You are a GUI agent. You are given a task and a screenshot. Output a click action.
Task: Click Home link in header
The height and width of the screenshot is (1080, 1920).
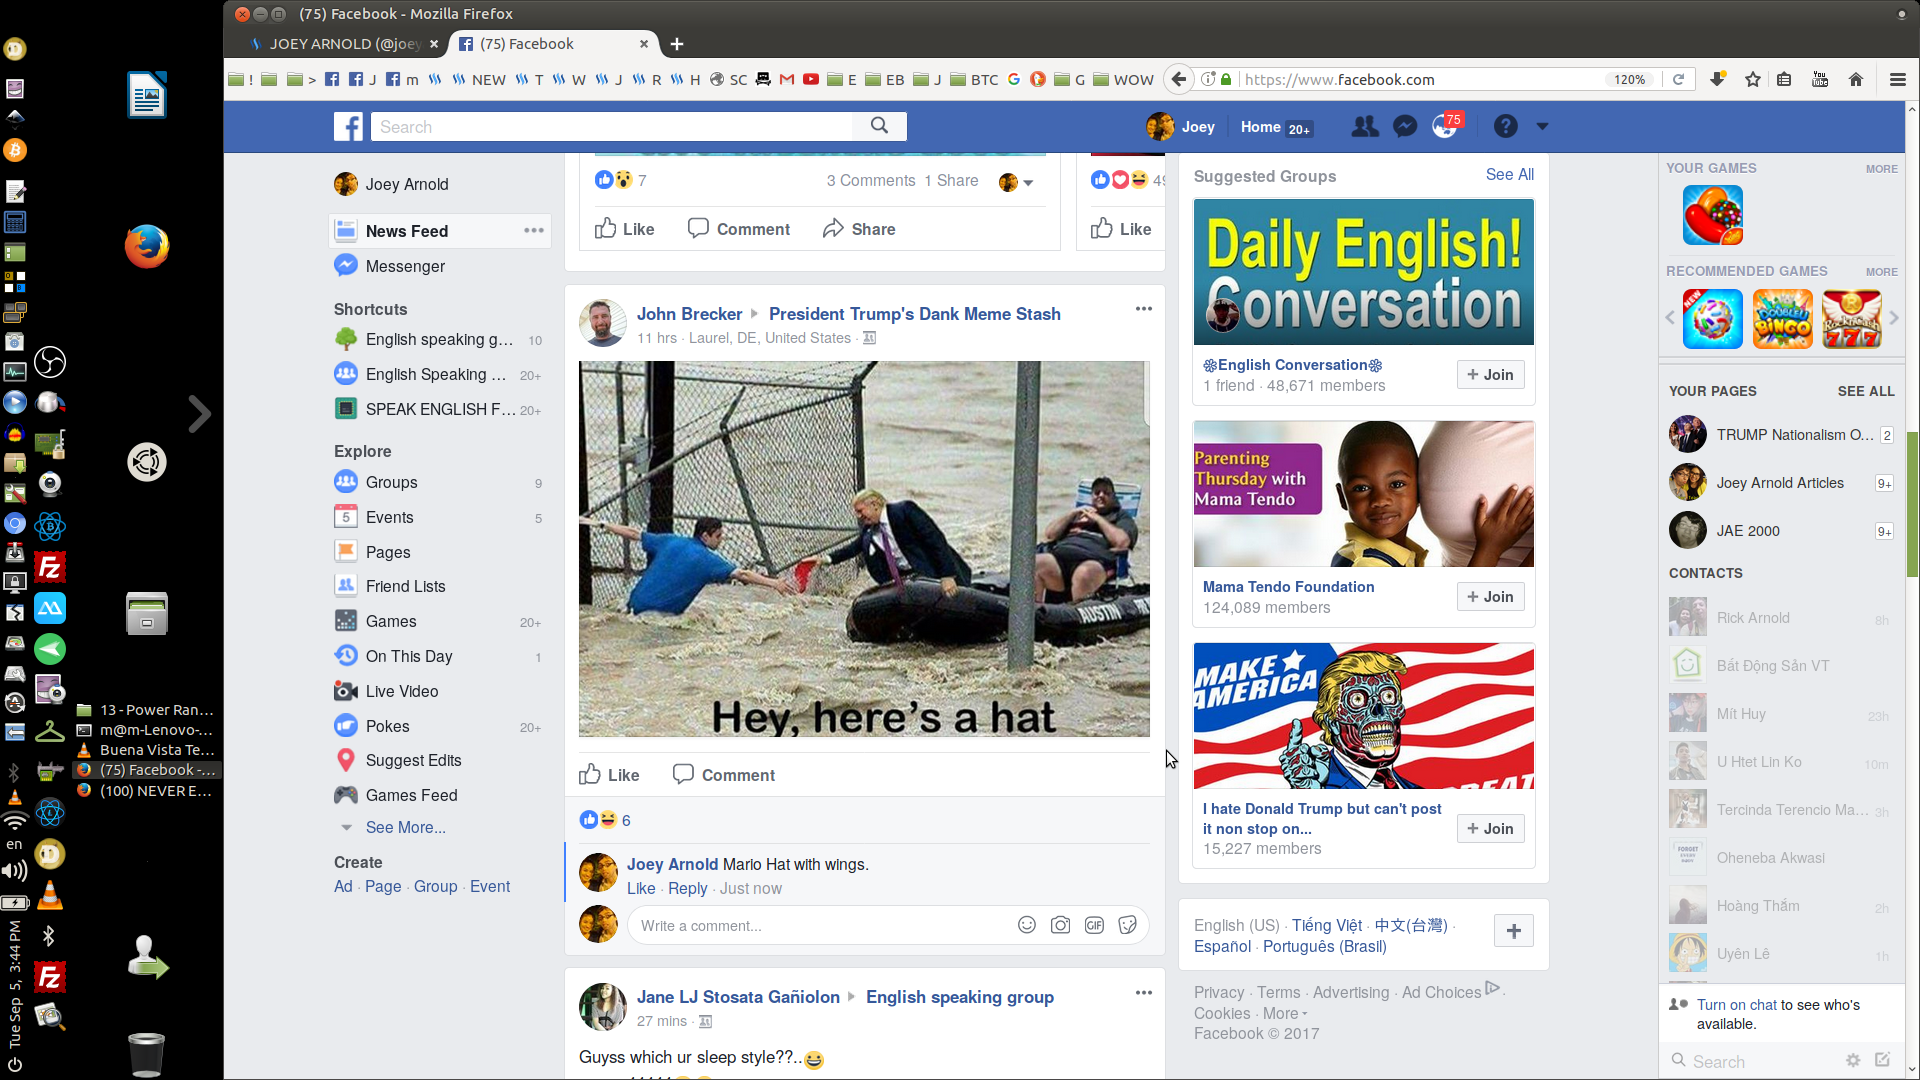1260,127
